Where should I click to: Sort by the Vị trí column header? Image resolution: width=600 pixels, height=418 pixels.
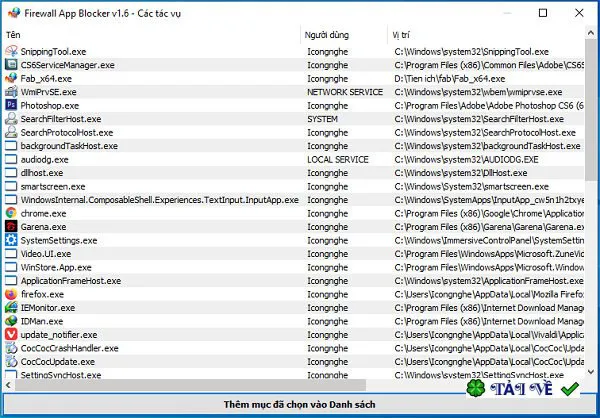[486, 35]
